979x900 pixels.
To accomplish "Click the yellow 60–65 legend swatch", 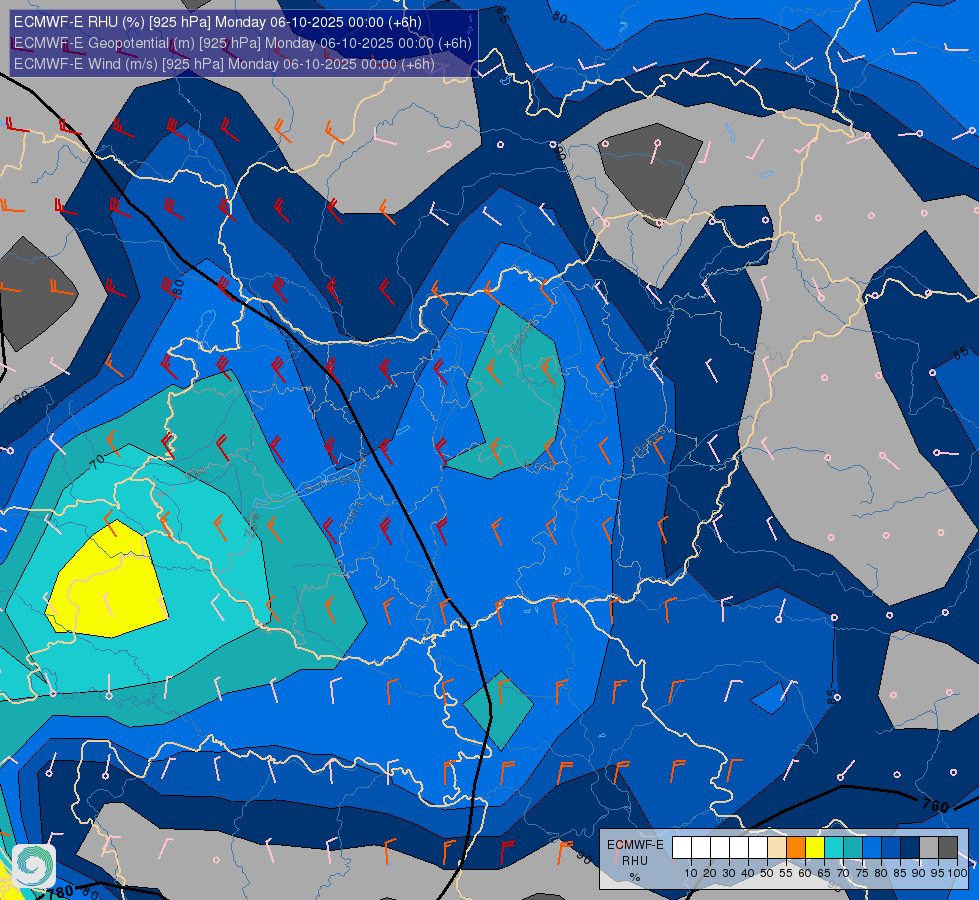I will tap(815, 848).
